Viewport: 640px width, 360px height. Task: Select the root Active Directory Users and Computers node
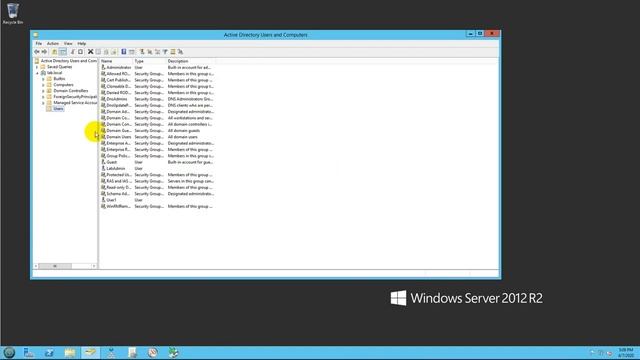[69, 61]
